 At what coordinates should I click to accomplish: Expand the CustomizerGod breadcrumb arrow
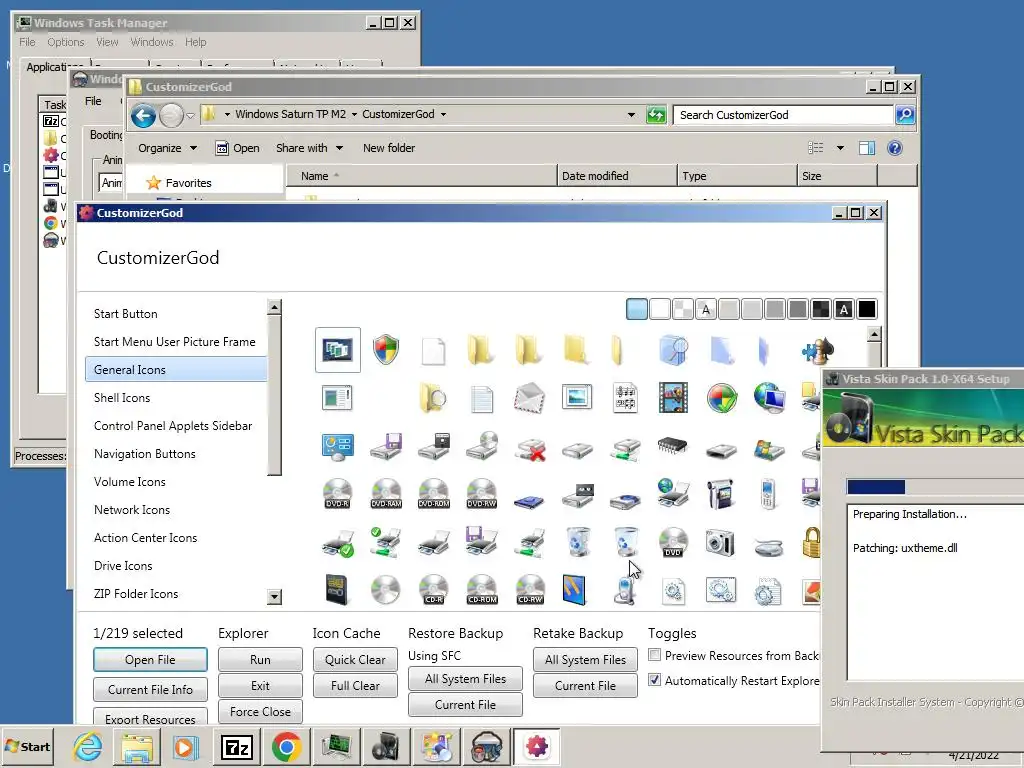[x=443, y=114]
